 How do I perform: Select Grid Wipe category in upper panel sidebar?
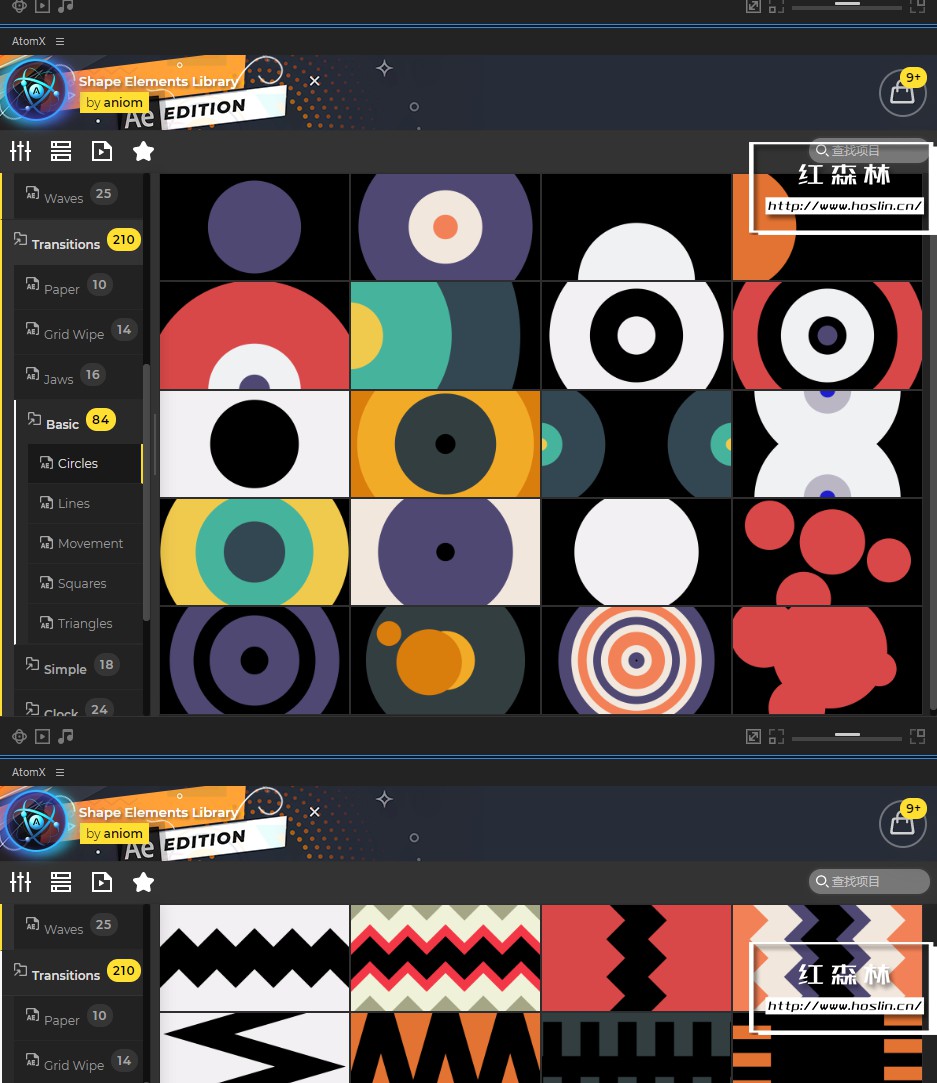(x=78, y=332)
